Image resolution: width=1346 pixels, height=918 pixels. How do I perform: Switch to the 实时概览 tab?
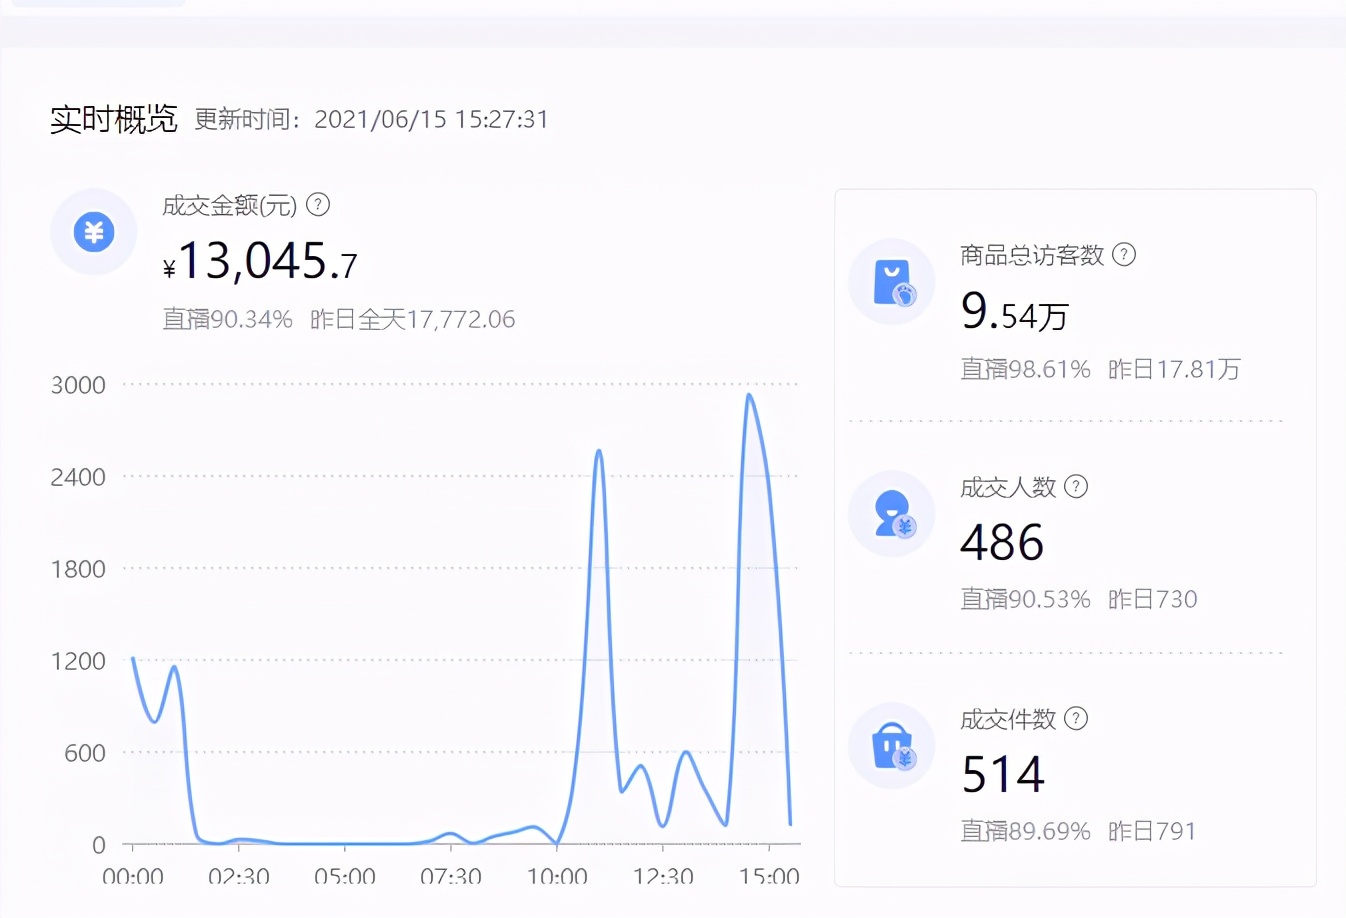114,119
